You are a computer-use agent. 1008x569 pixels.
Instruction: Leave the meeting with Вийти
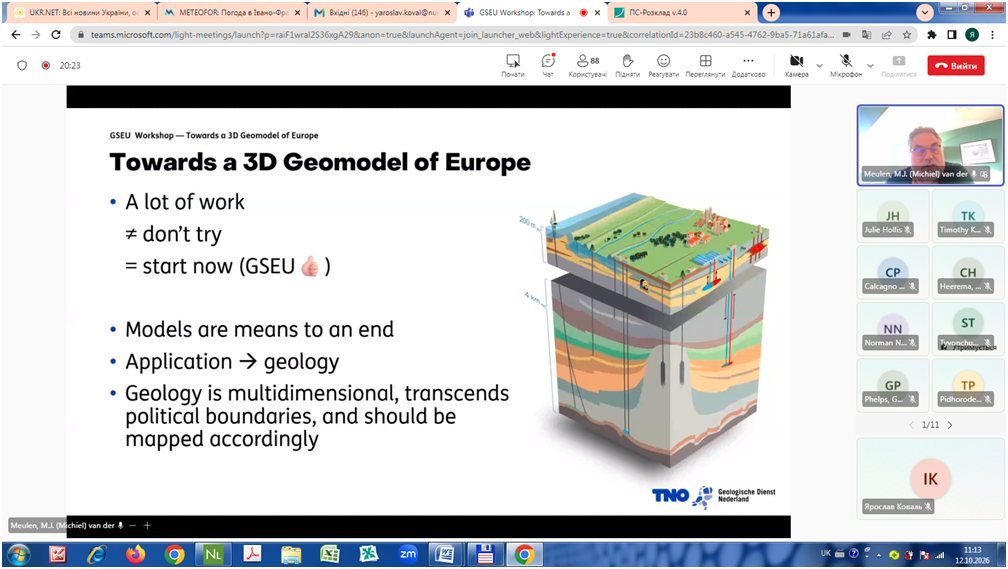[x=956, y=66]
